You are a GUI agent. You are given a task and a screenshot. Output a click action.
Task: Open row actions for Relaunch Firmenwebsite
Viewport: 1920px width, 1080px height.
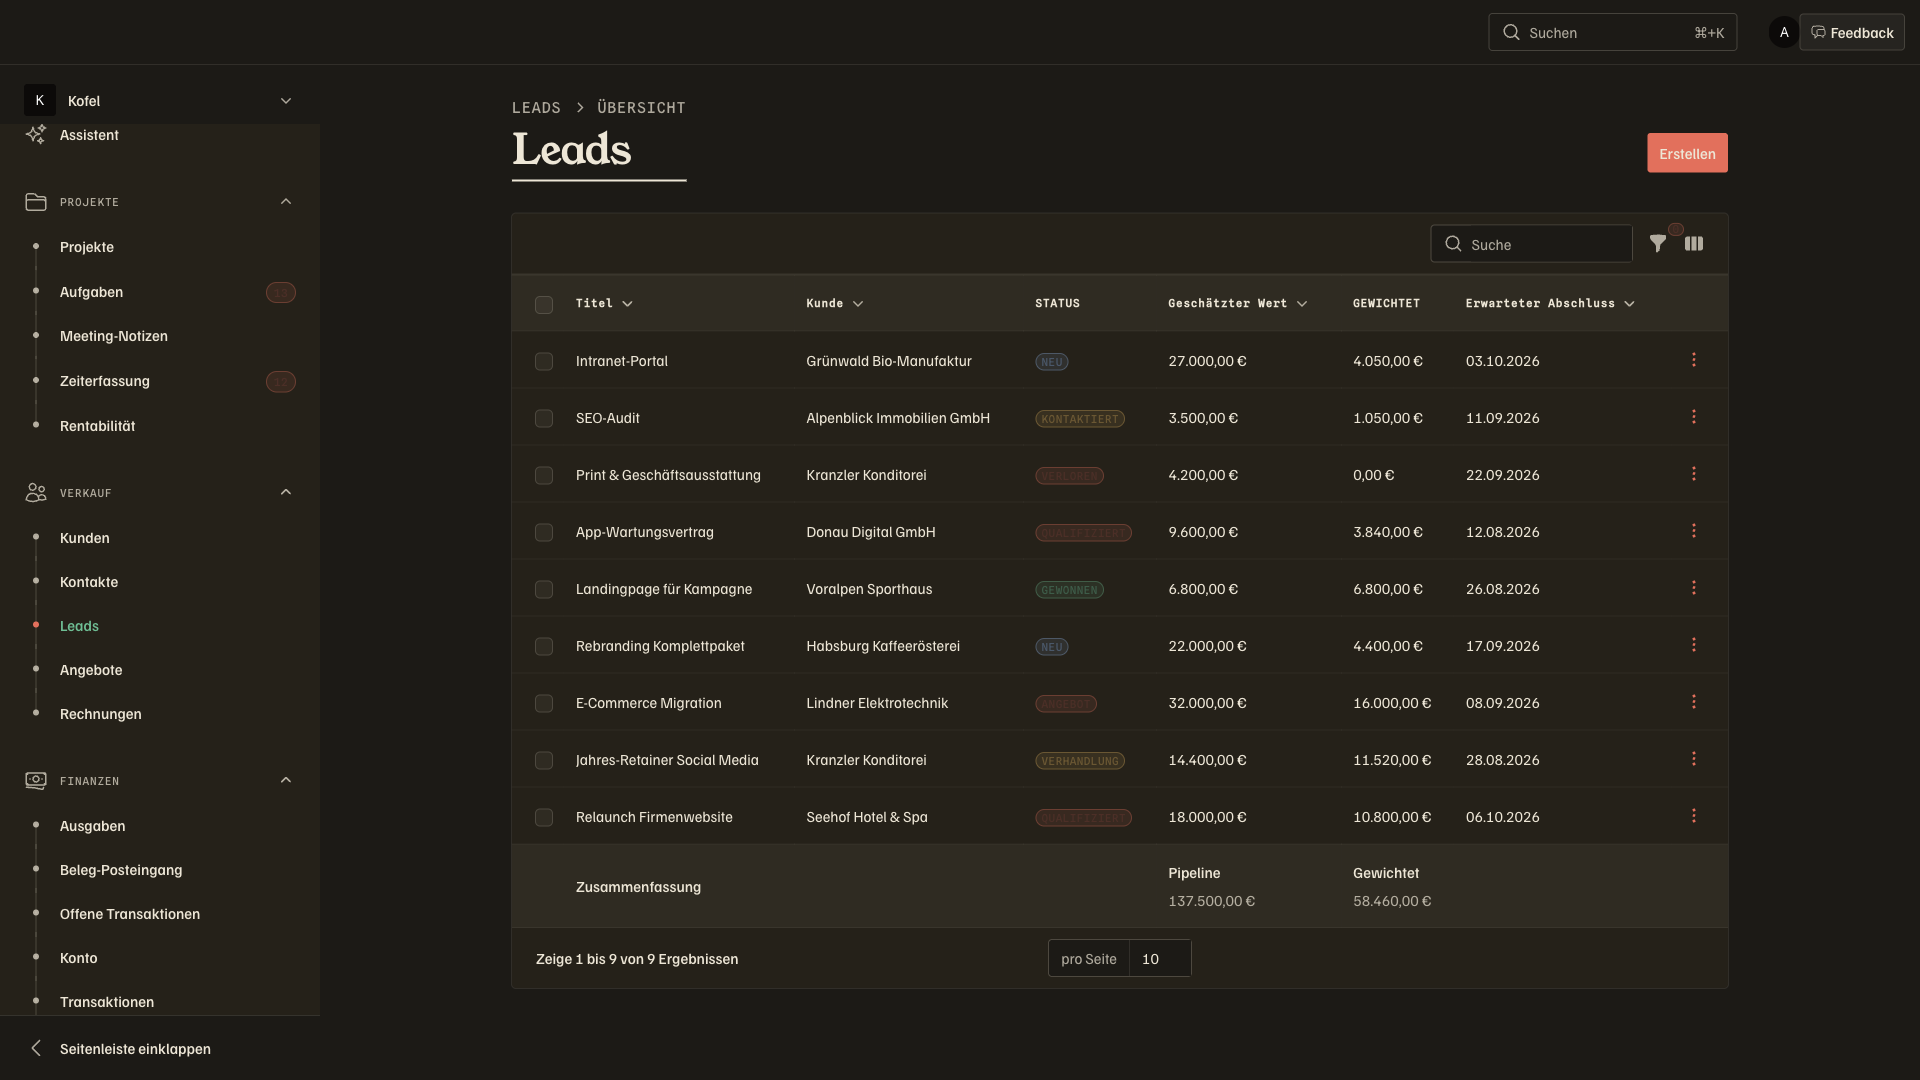pyautogui.click(x=1694, y=816)
